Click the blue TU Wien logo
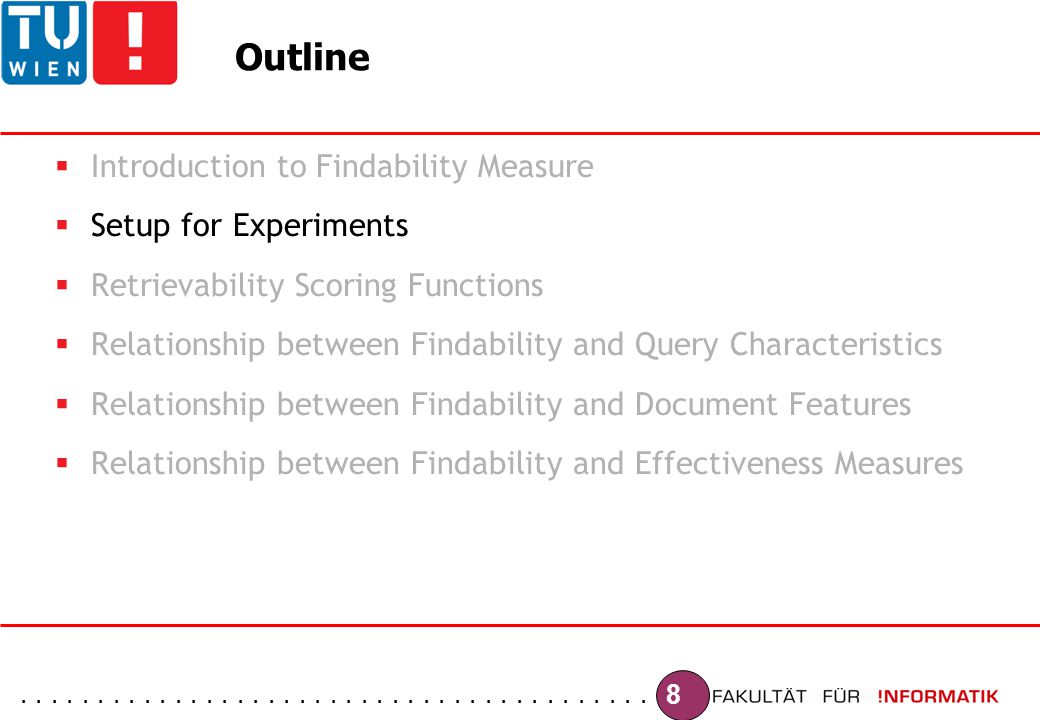Screen dimensions: 1040x720 44,42
